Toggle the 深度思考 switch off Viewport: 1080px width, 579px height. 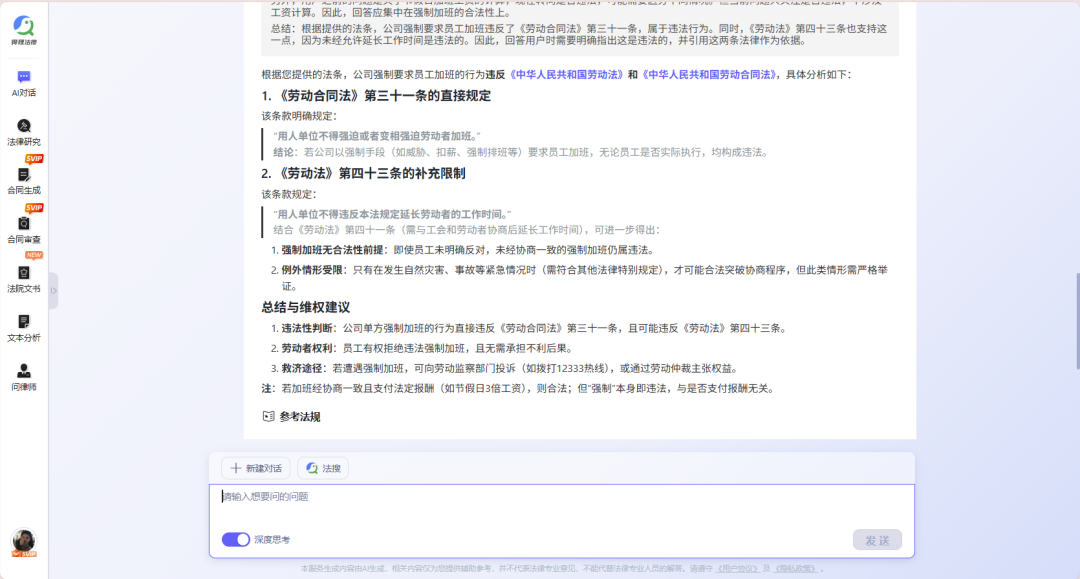236,540
